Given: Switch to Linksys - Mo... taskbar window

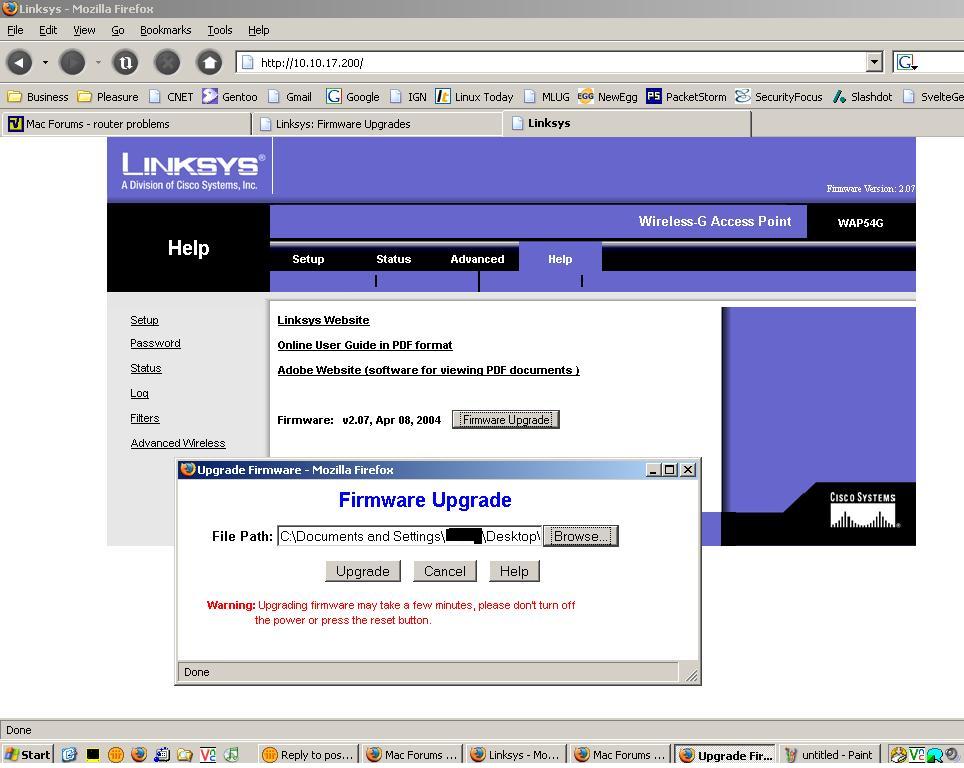Looking at the screenshot, I should [516, 754].
